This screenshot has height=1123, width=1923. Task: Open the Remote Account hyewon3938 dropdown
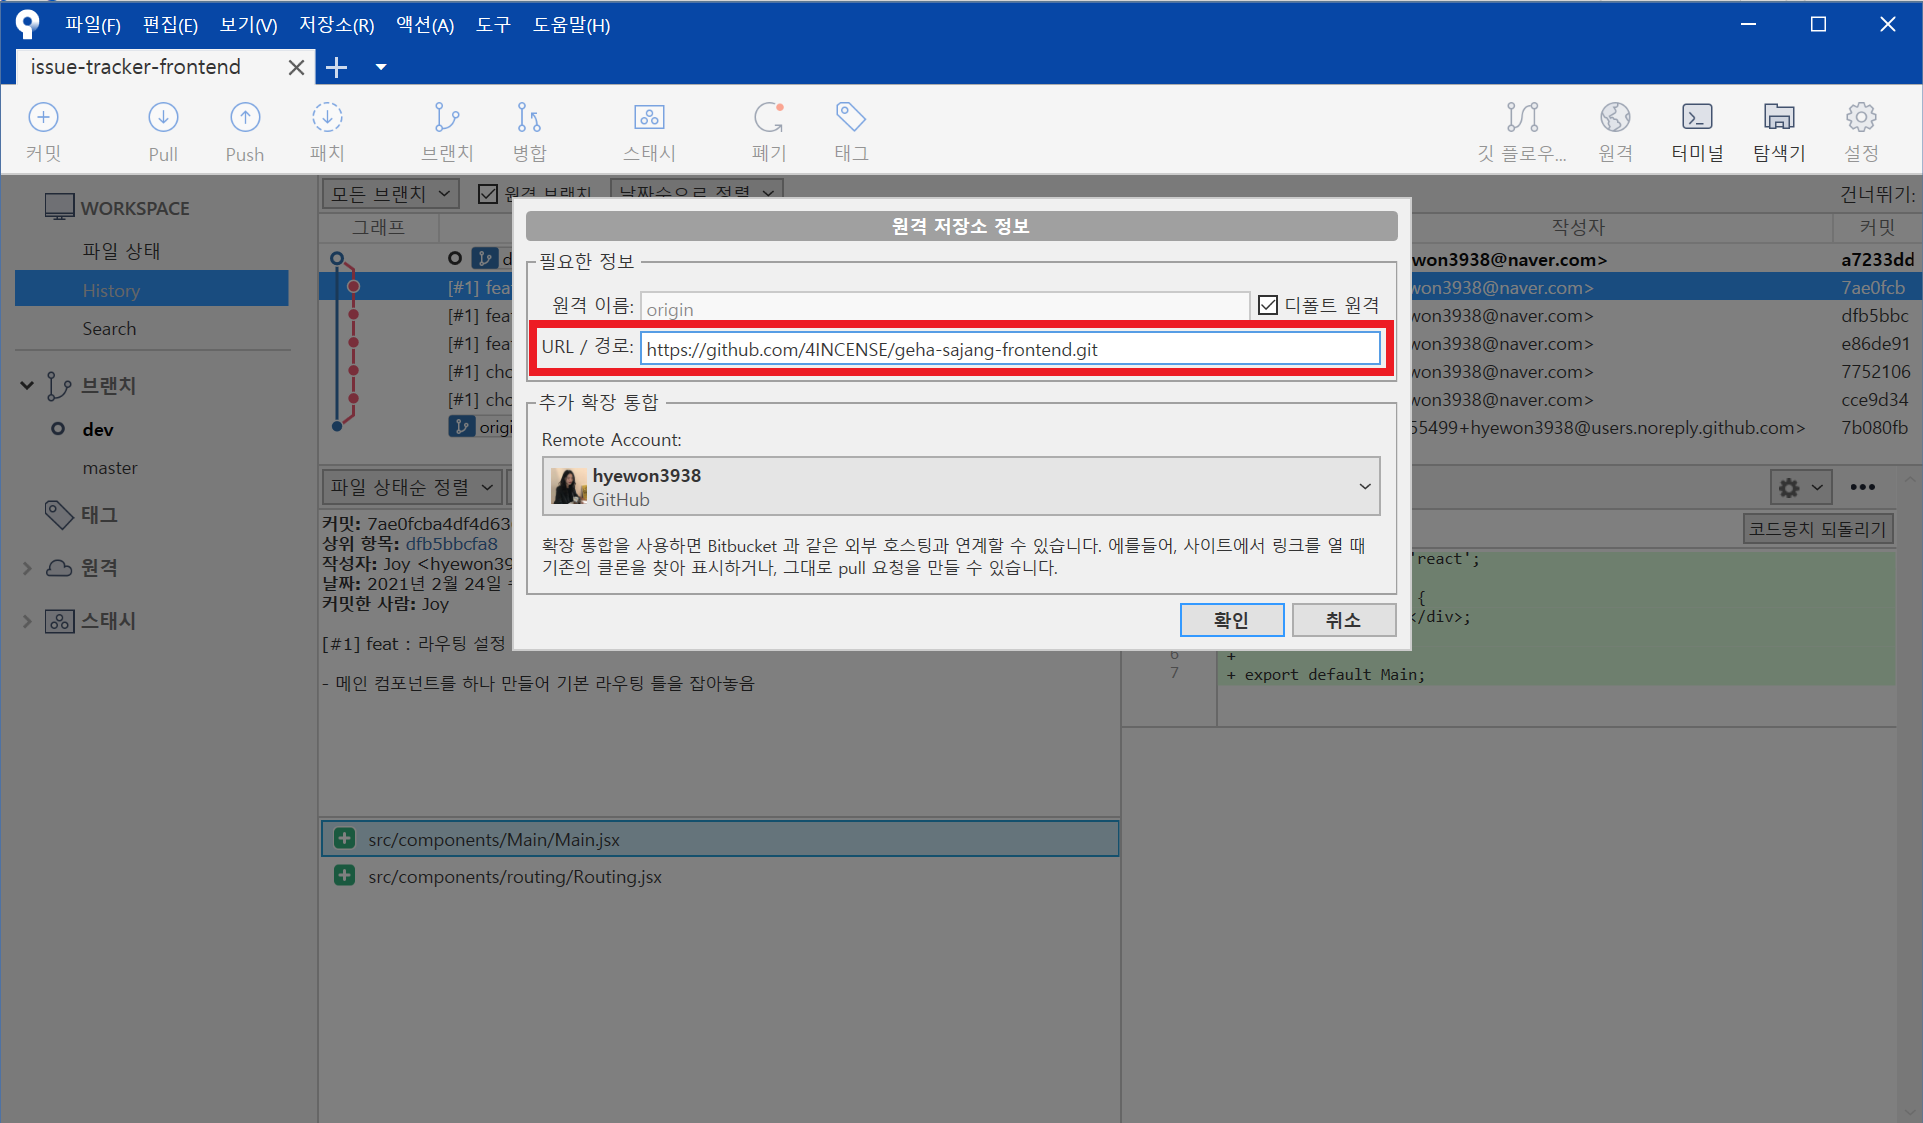coord(960,486)
